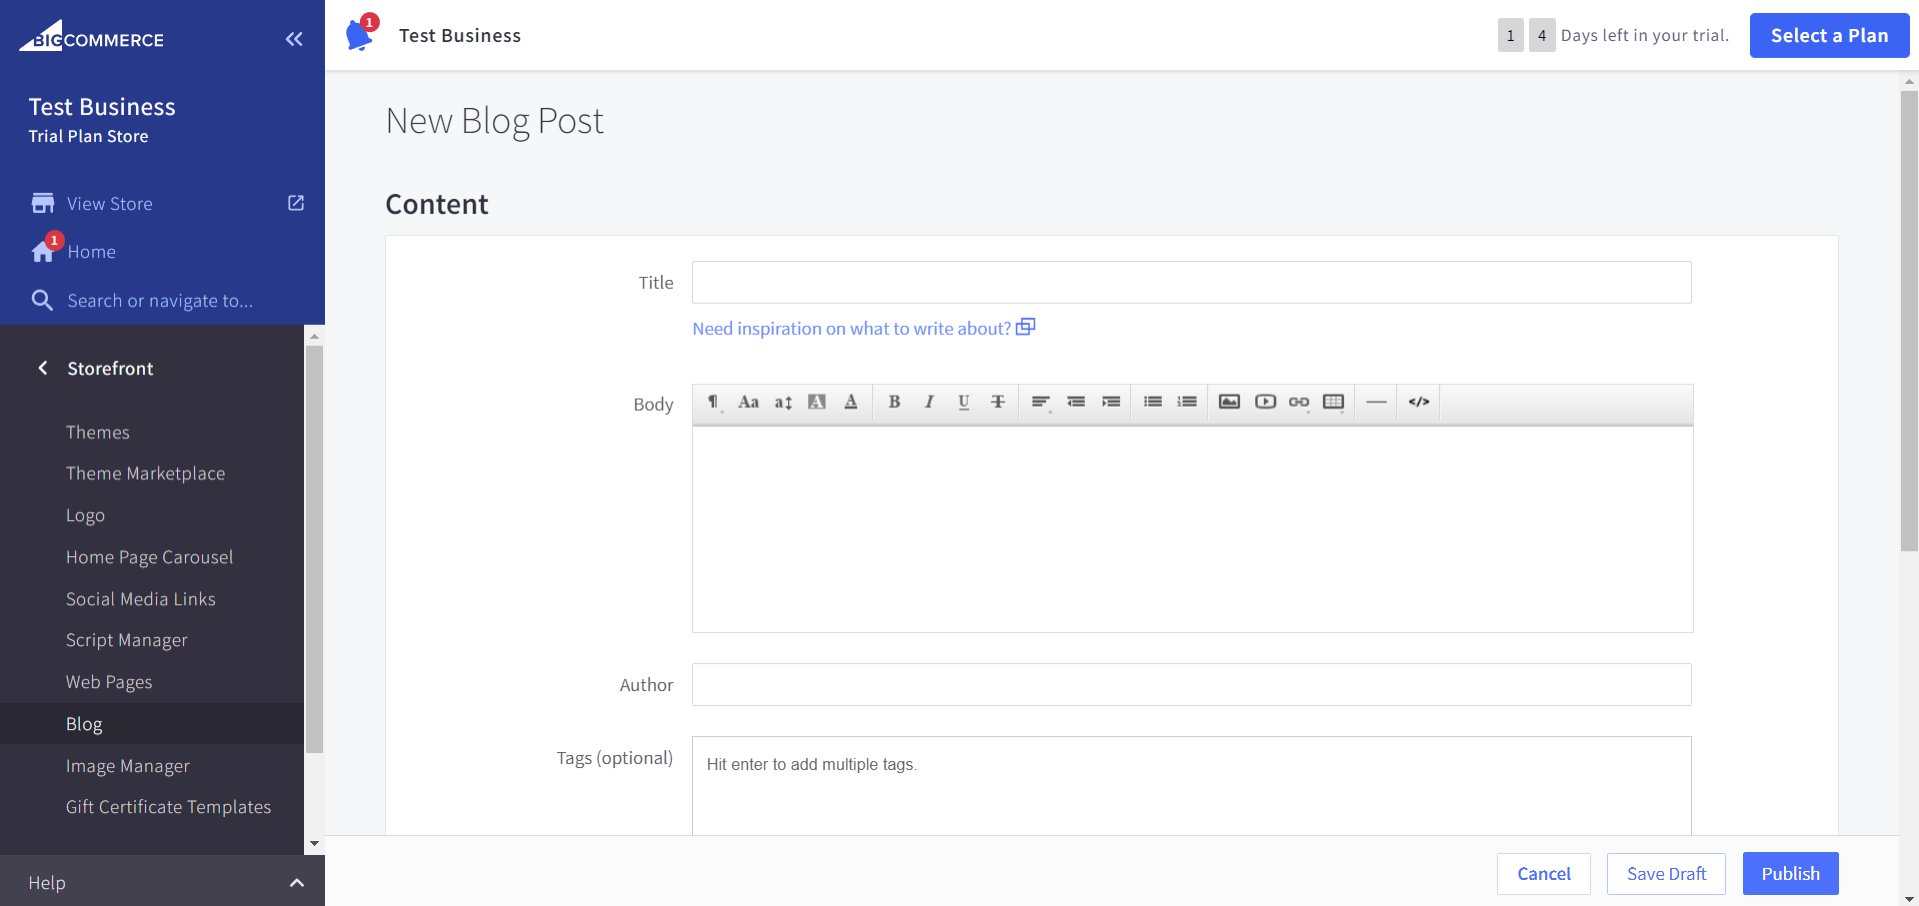1919x906 pixels.
Task: Click the sidebar scroll up arrow
Action: click(314, 336)
